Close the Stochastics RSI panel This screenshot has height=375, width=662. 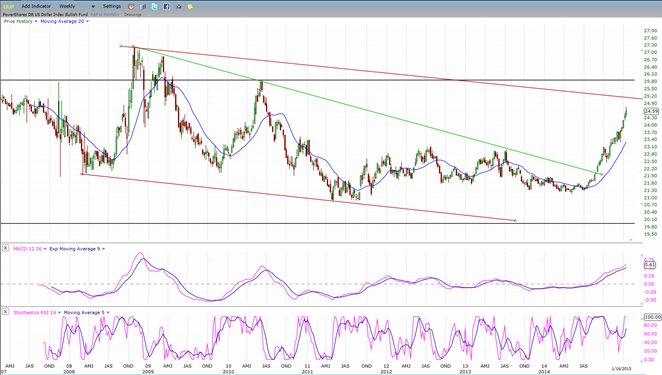tap(5, 312)
